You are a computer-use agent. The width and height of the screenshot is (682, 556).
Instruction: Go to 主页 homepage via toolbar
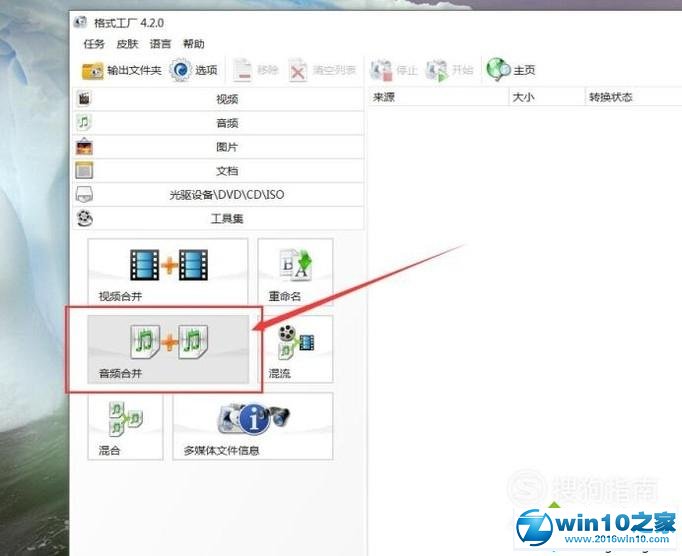(511, 70)
